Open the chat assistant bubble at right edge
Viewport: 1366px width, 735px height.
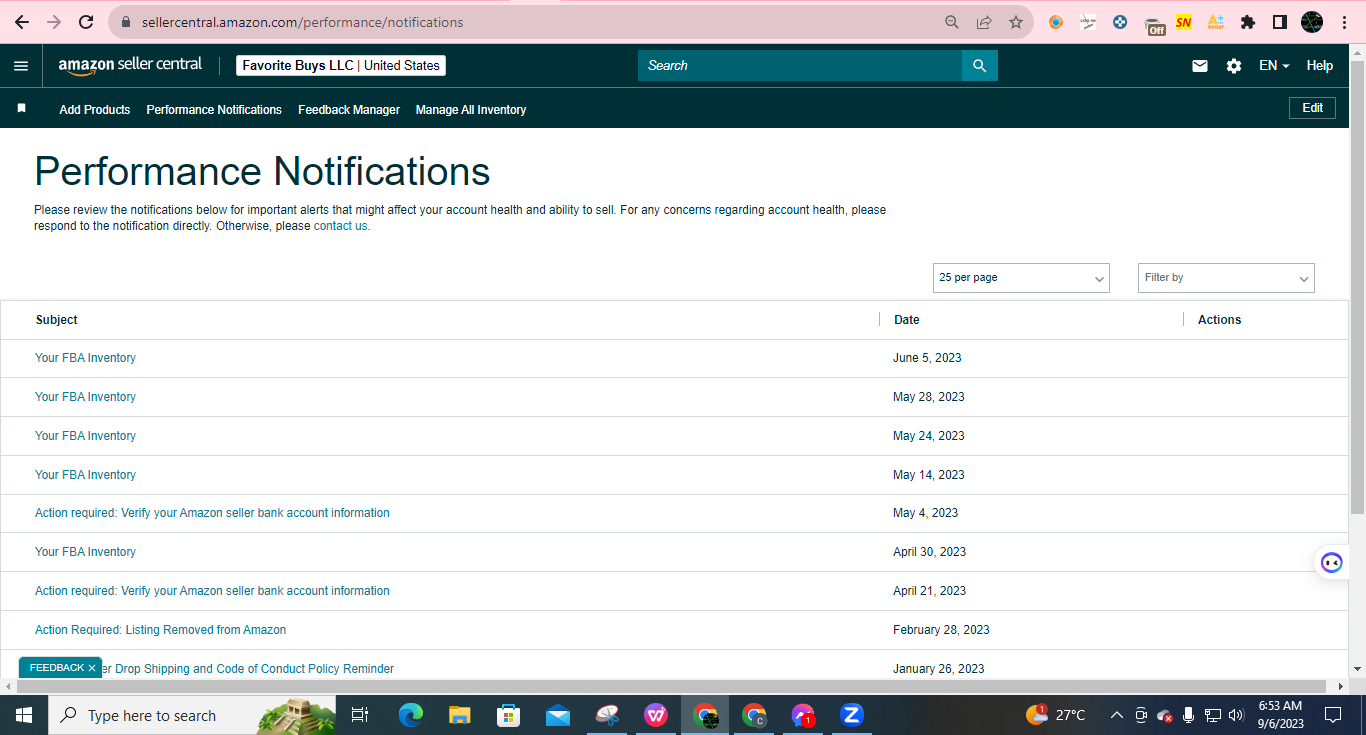[x=1332, y=562]
